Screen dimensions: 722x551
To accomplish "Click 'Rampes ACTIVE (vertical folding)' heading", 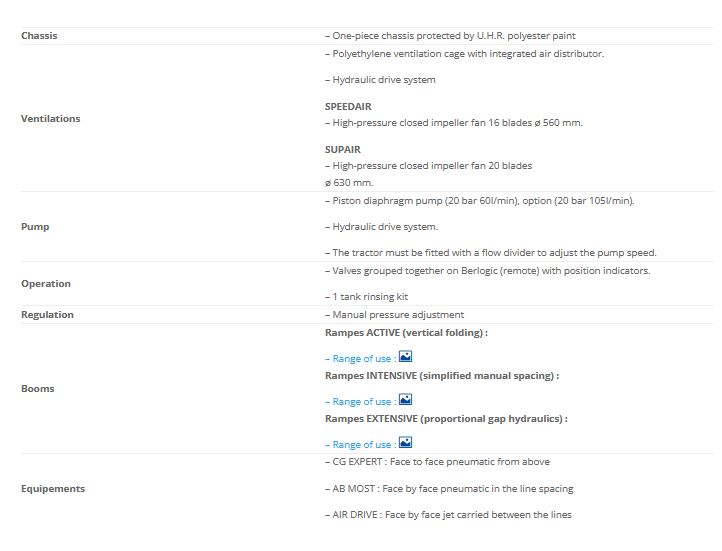I will point(406,332).
